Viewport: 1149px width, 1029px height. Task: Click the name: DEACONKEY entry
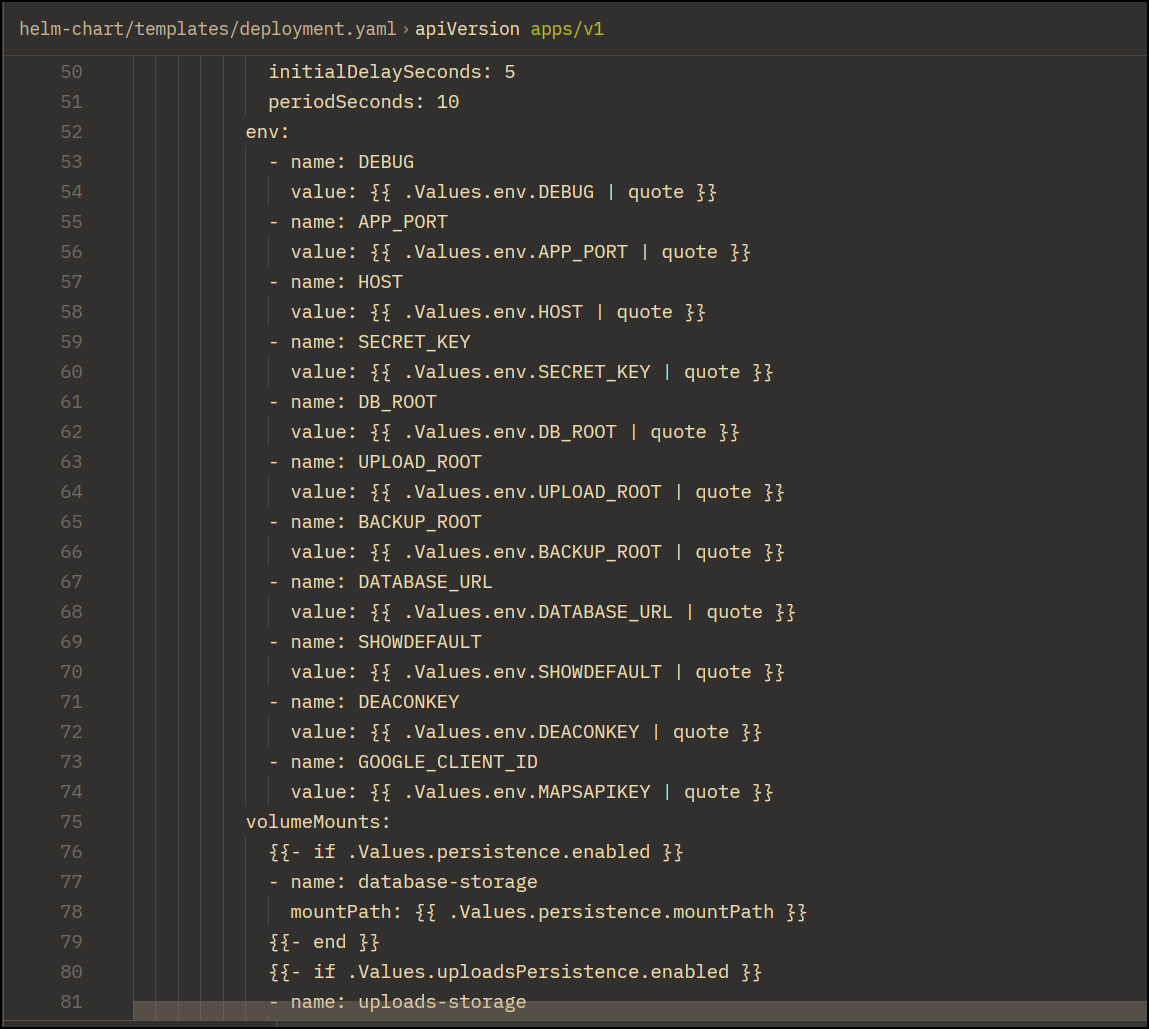(x=363, y=703)
